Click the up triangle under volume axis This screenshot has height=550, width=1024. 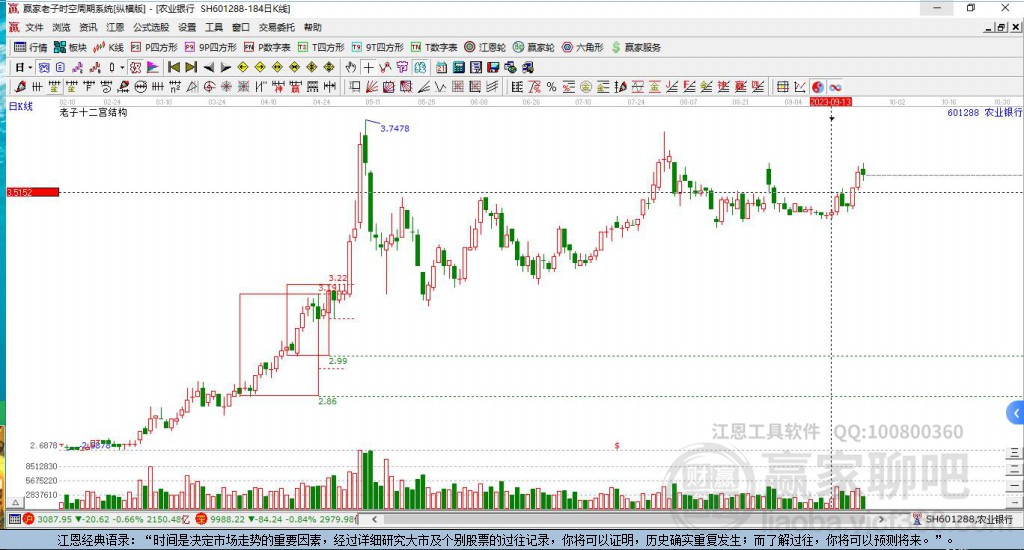pyautogui.click(x=16, y=503)
